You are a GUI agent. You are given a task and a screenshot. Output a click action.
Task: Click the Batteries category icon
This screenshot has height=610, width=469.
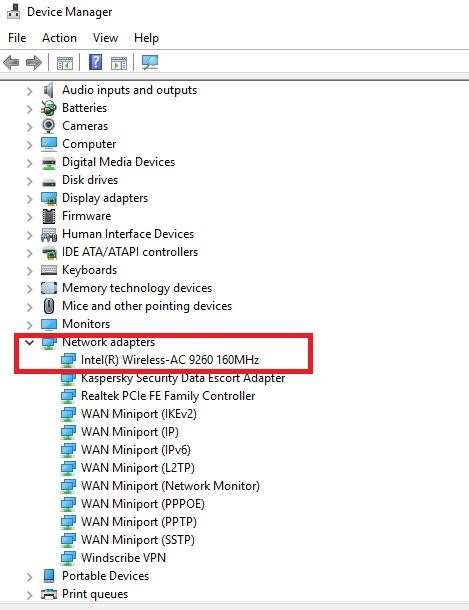[49, 108]
